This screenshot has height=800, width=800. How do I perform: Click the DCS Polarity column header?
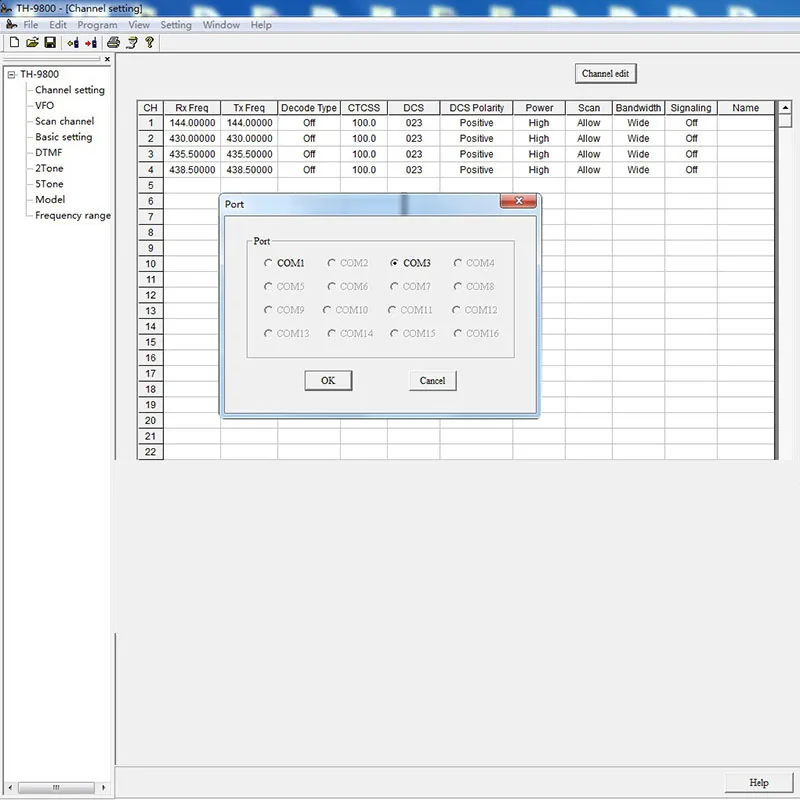pos(476,108)
